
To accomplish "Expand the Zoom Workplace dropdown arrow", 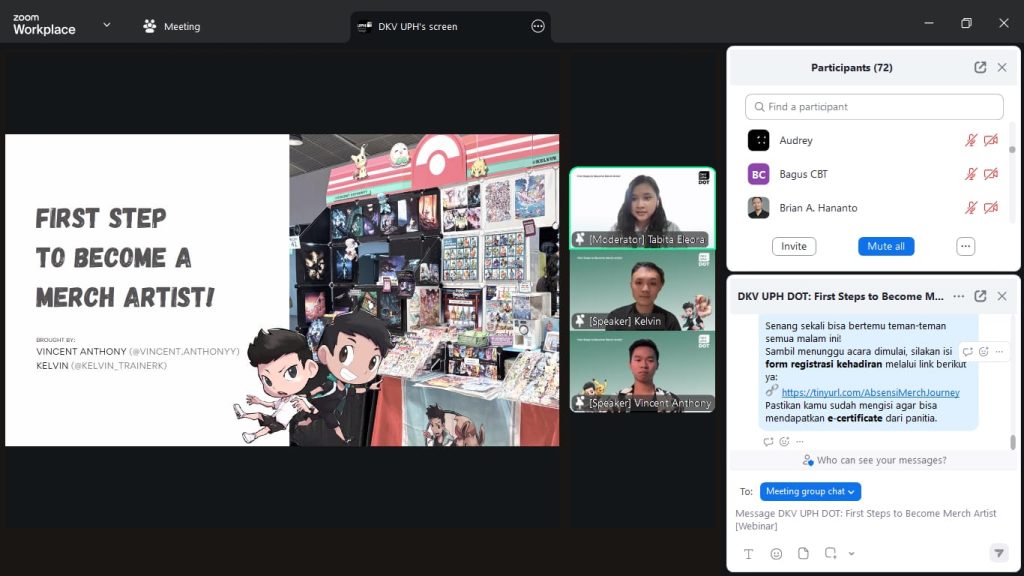I will click(x=107, y=25).
